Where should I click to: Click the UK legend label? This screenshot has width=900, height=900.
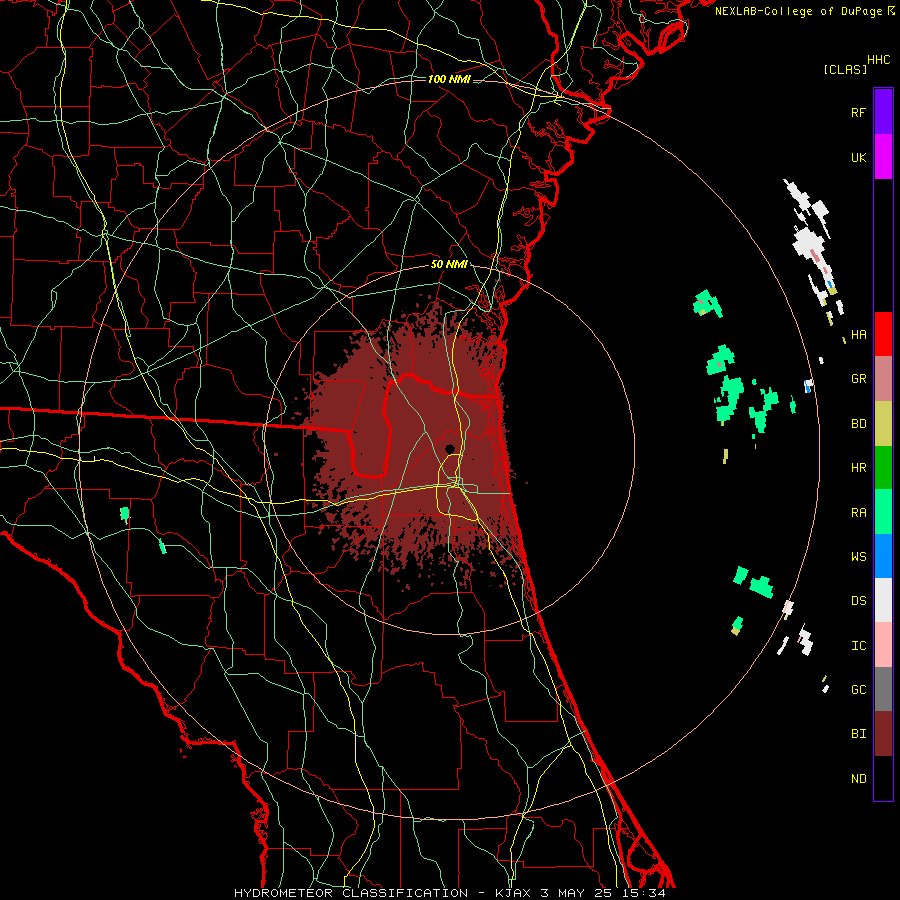[858, 157]
